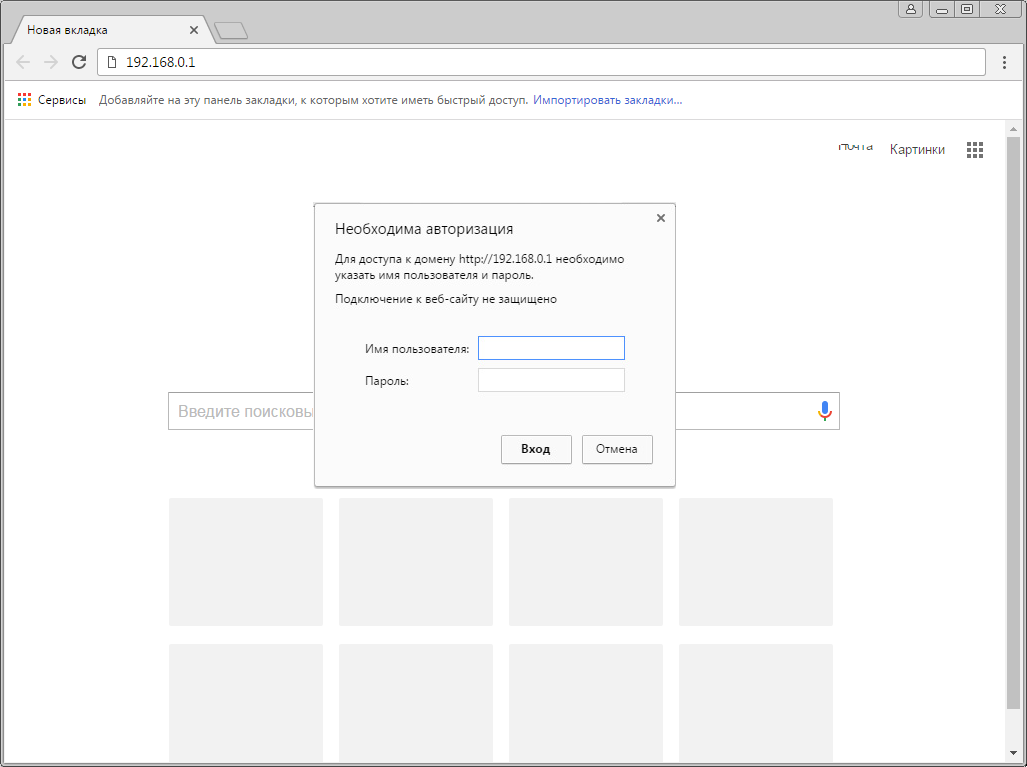Reload the page with refresh icon
This screenshot has height=767, width=1027.
pyautogui.click(x=79, y=62)
